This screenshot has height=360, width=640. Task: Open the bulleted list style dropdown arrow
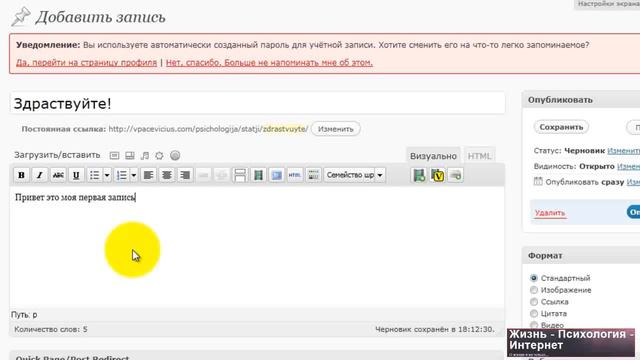107,175
